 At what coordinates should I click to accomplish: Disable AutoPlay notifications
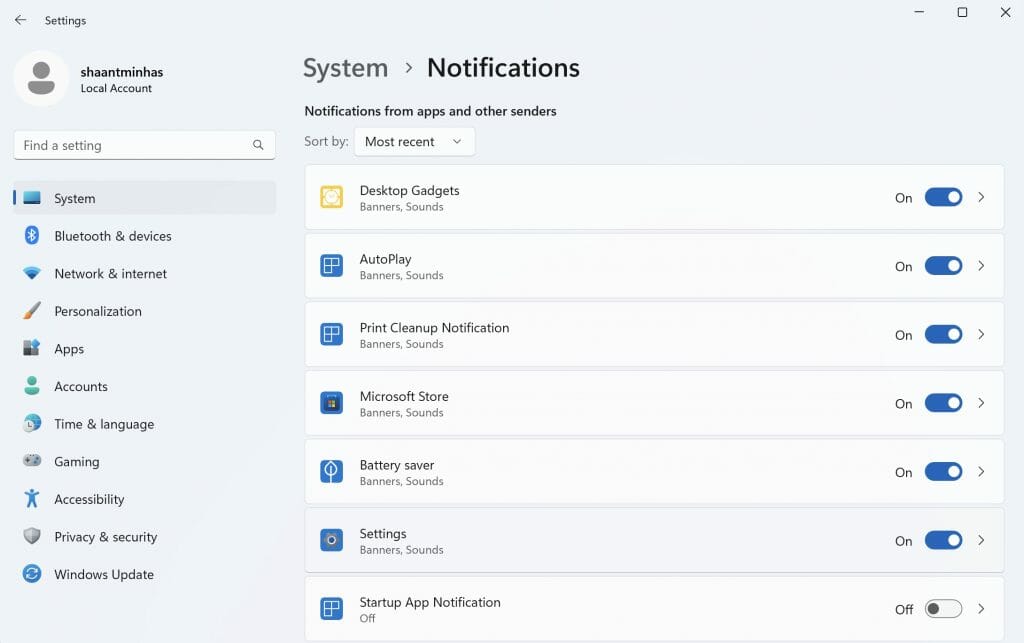click(x=942, y=266)
